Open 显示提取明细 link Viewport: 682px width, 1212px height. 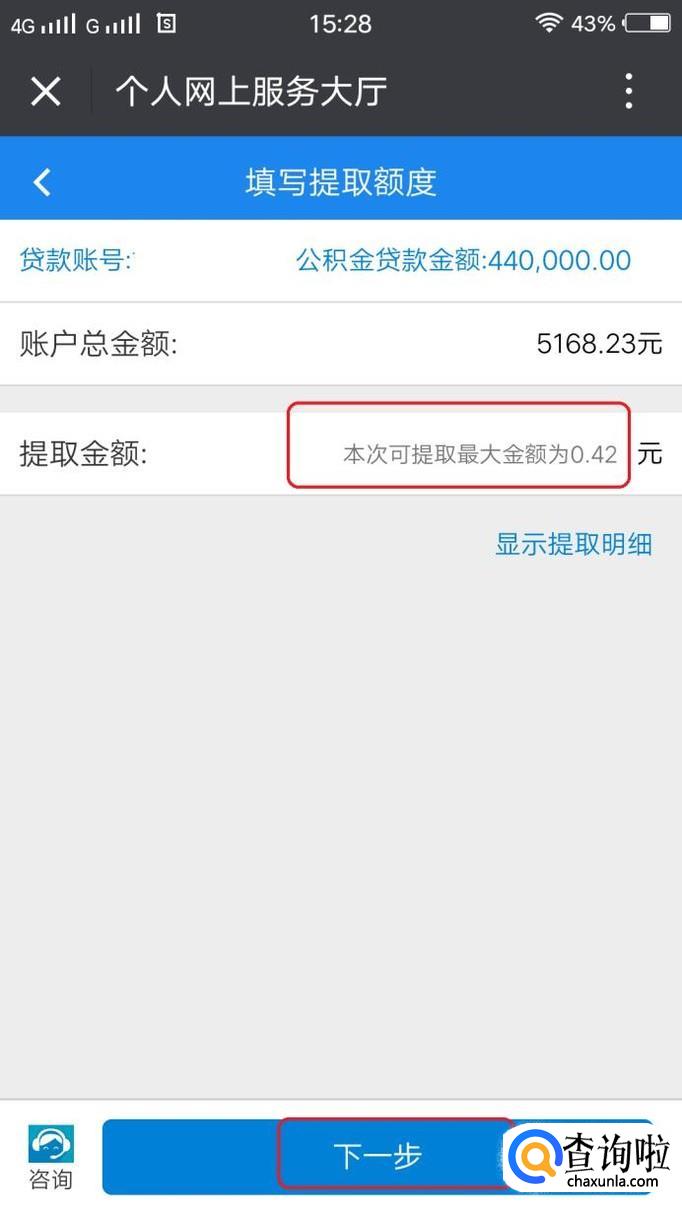[573, 544]
